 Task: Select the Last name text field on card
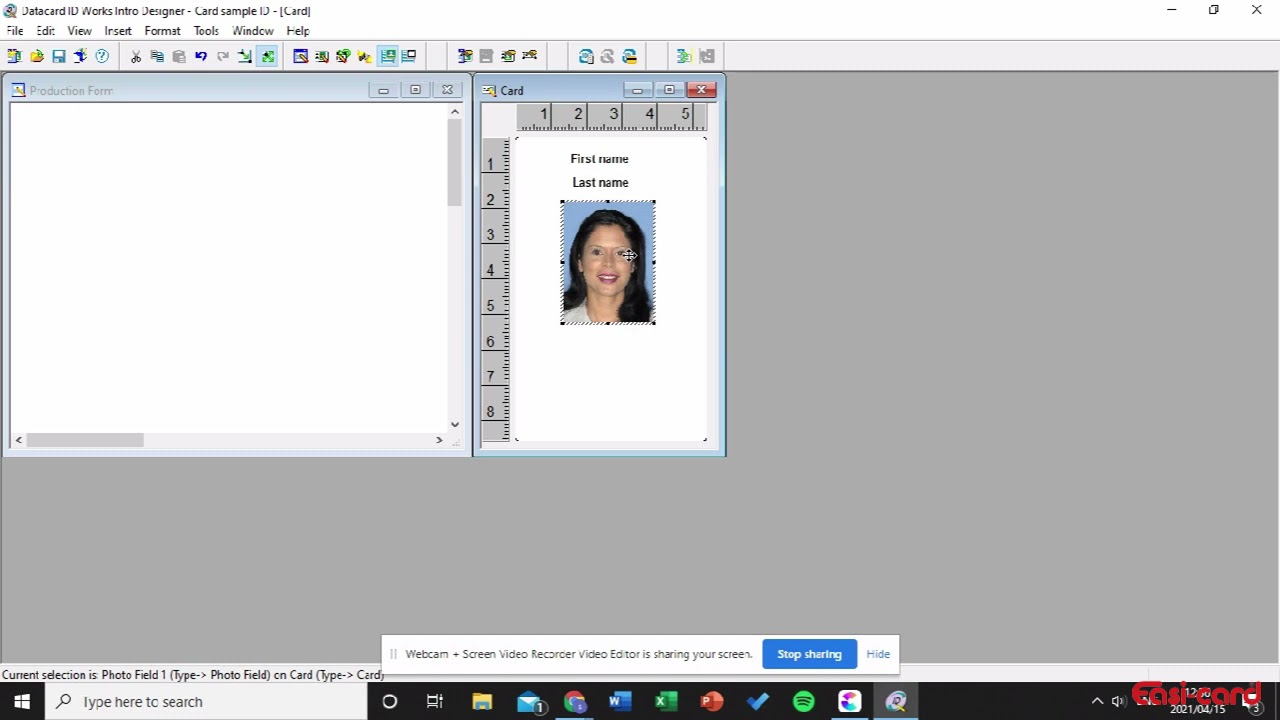click(600, 183)
